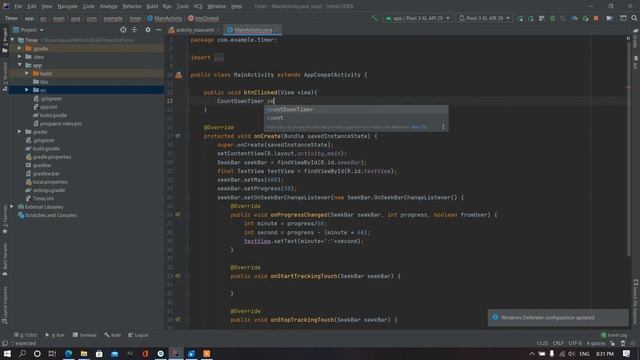Click CRLF line separator in status bar
The height and width of the screenshot is (360, 640).
[558, 343]
